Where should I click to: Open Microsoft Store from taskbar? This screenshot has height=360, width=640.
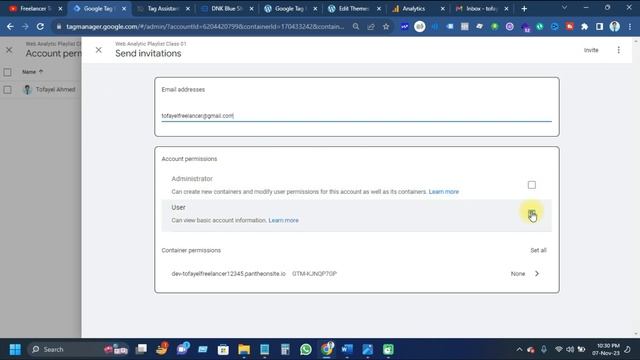click(223, 349)
